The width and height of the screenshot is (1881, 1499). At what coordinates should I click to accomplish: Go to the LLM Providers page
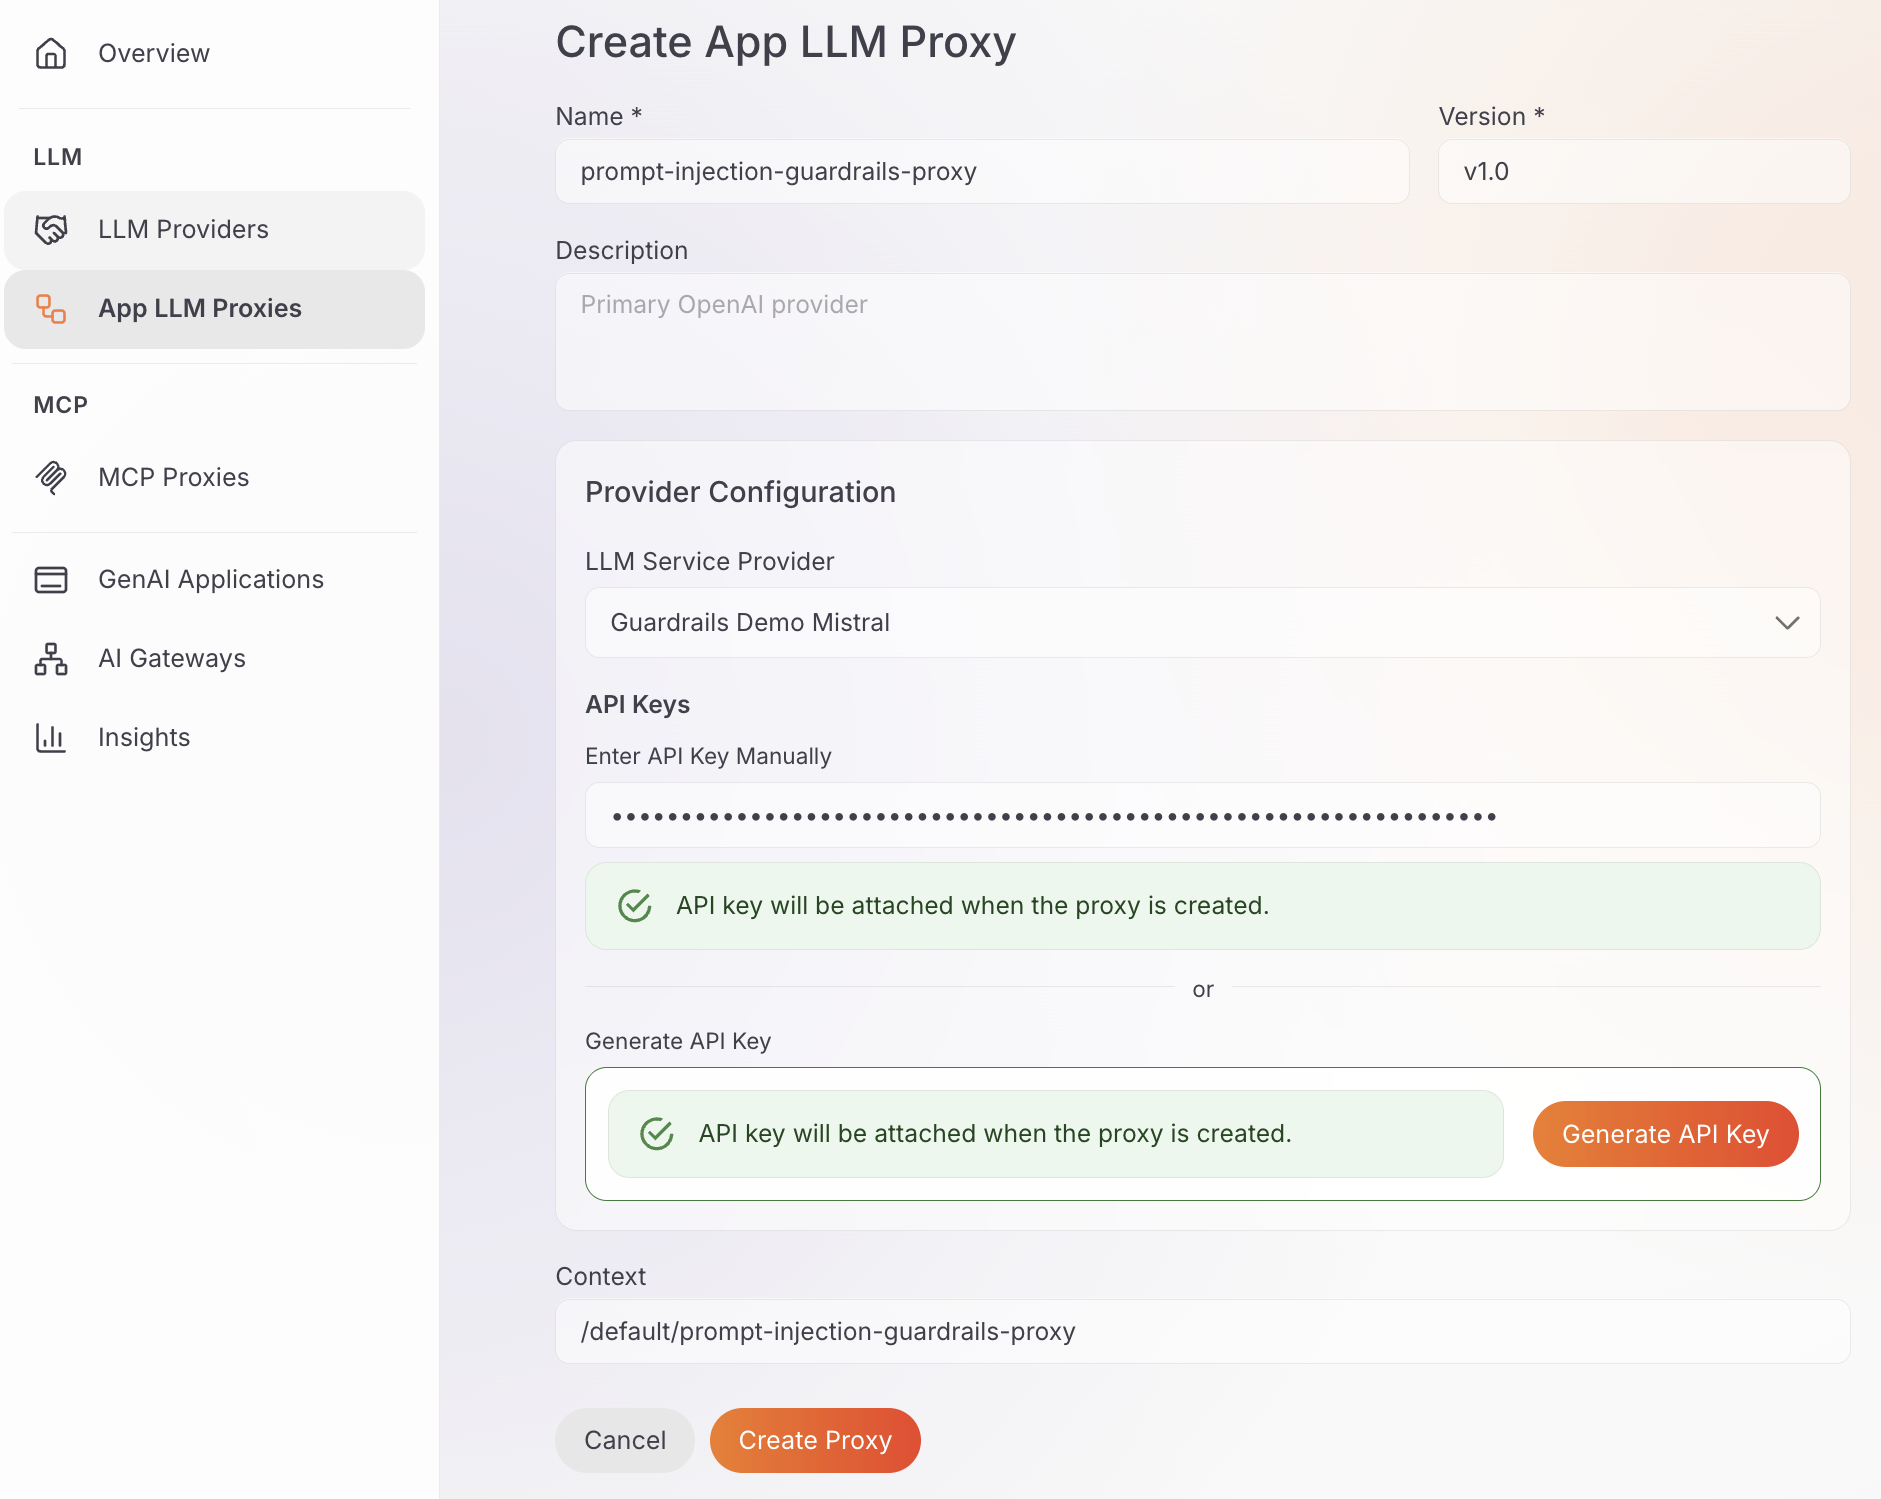(215, 229)
